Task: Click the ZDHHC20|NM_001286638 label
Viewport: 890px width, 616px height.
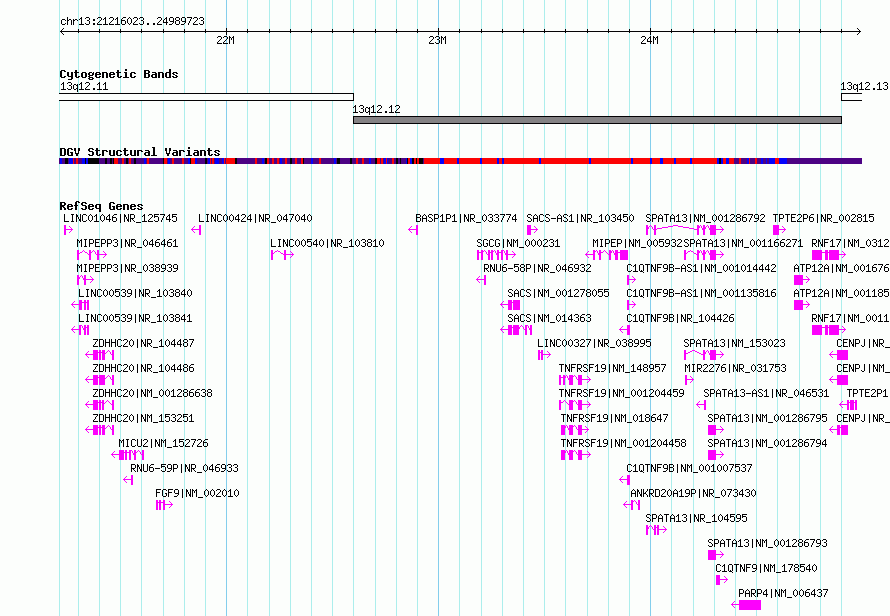Action: (x=153, y=393)
